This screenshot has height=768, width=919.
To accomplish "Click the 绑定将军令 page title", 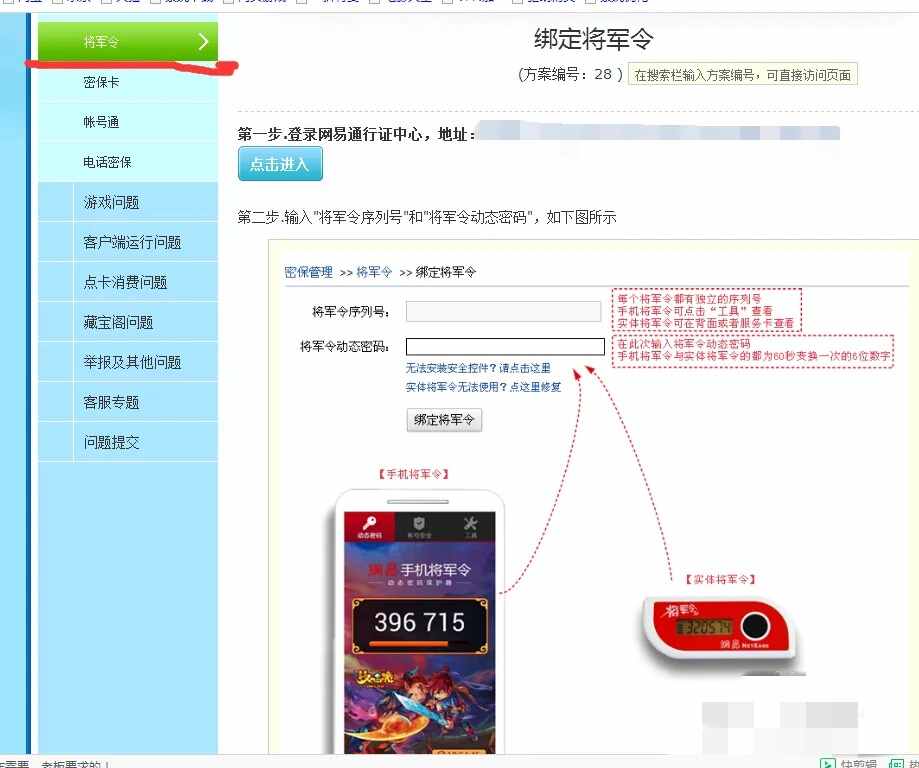I will pyautogui.click(x=593, y=39).
